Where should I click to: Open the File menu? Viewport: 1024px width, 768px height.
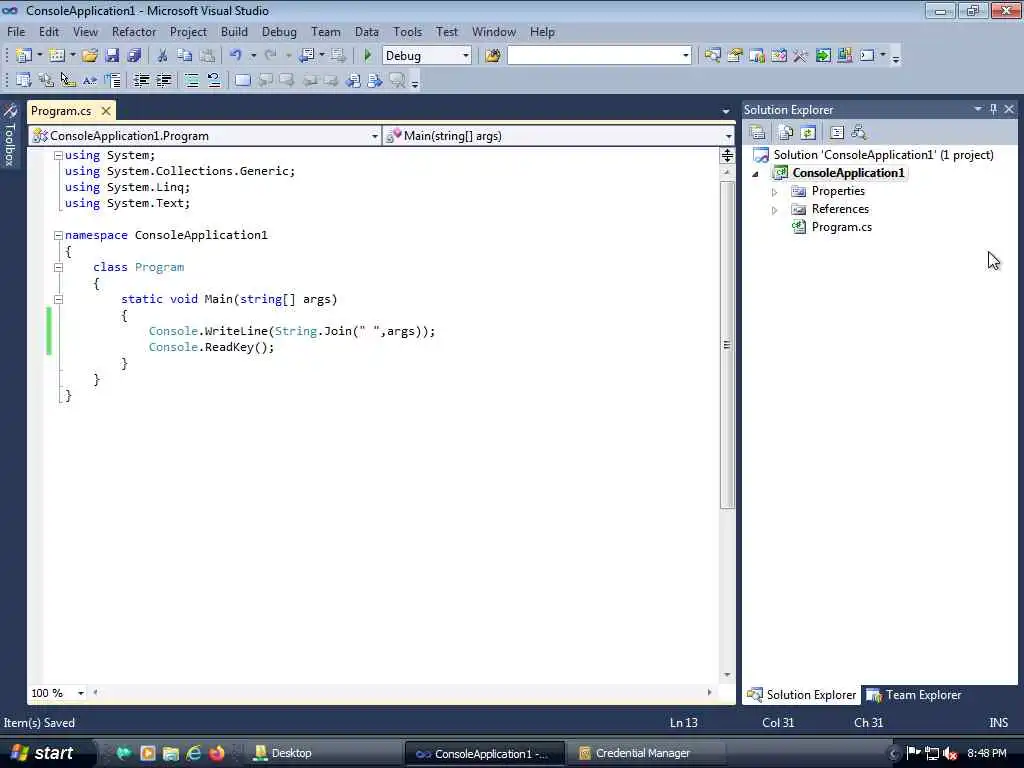16,31
